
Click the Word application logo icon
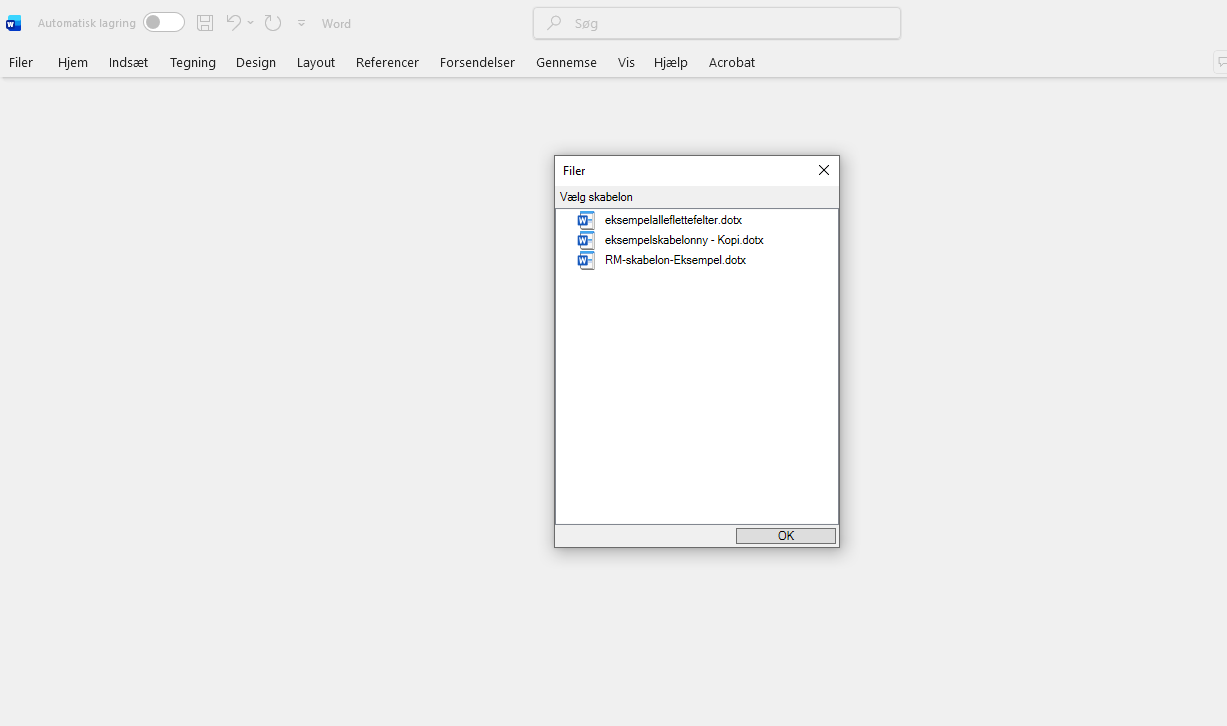click(14, 23)
